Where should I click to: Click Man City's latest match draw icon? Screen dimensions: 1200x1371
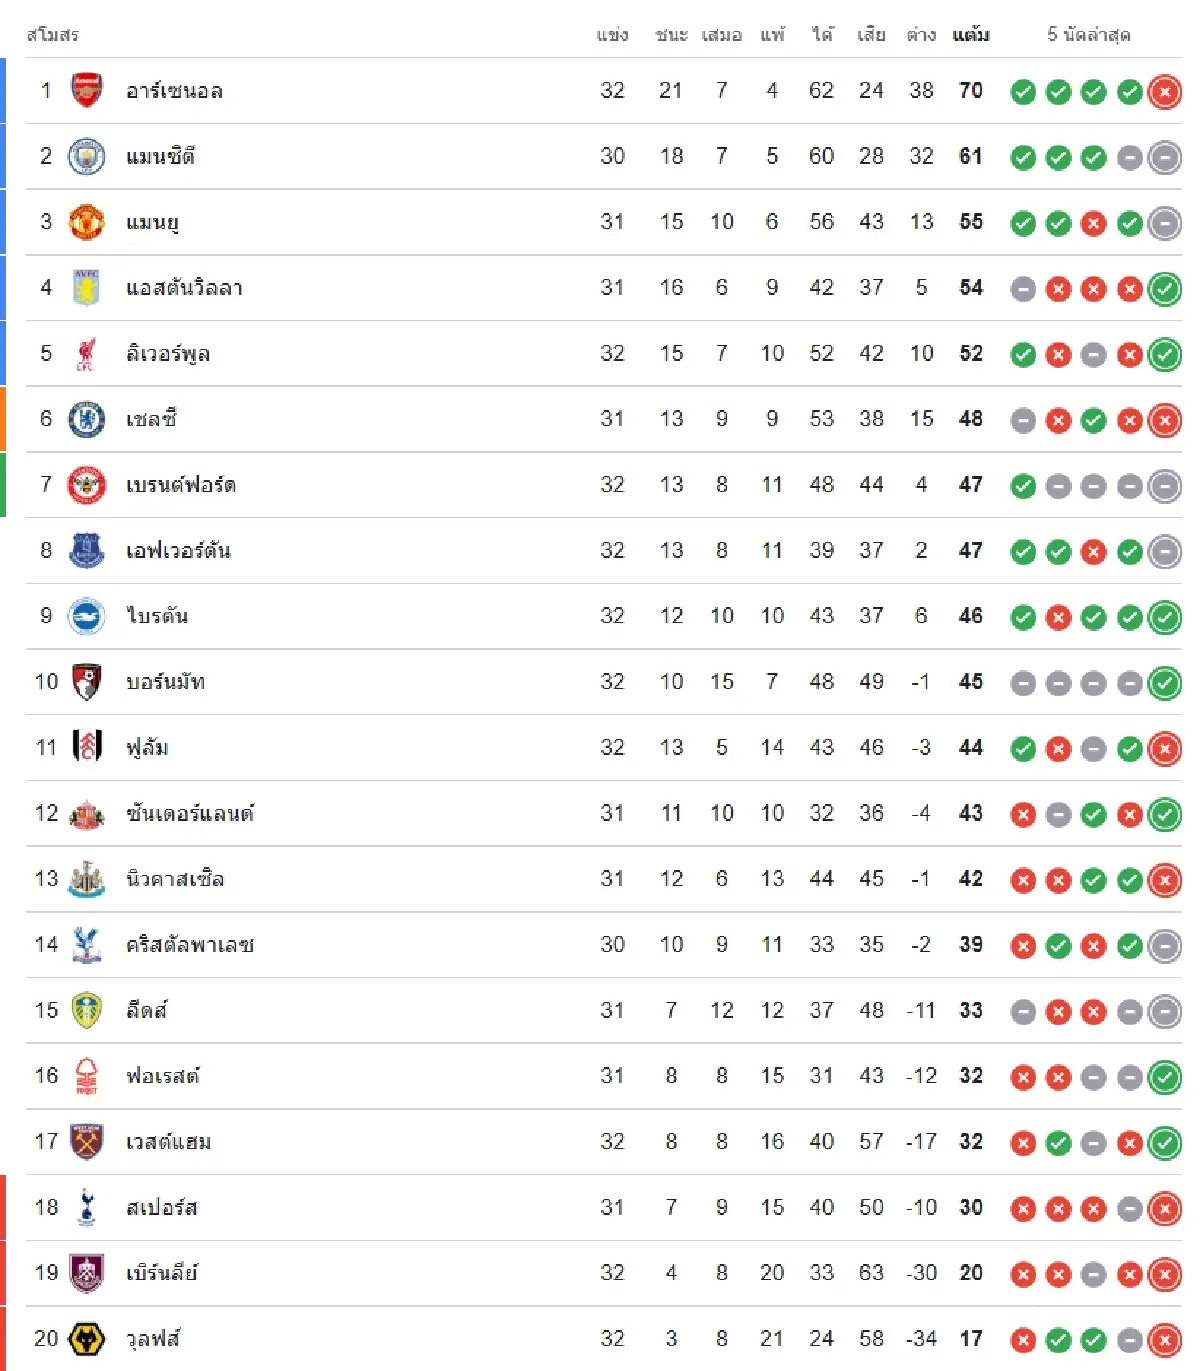tap(1164, 158)
